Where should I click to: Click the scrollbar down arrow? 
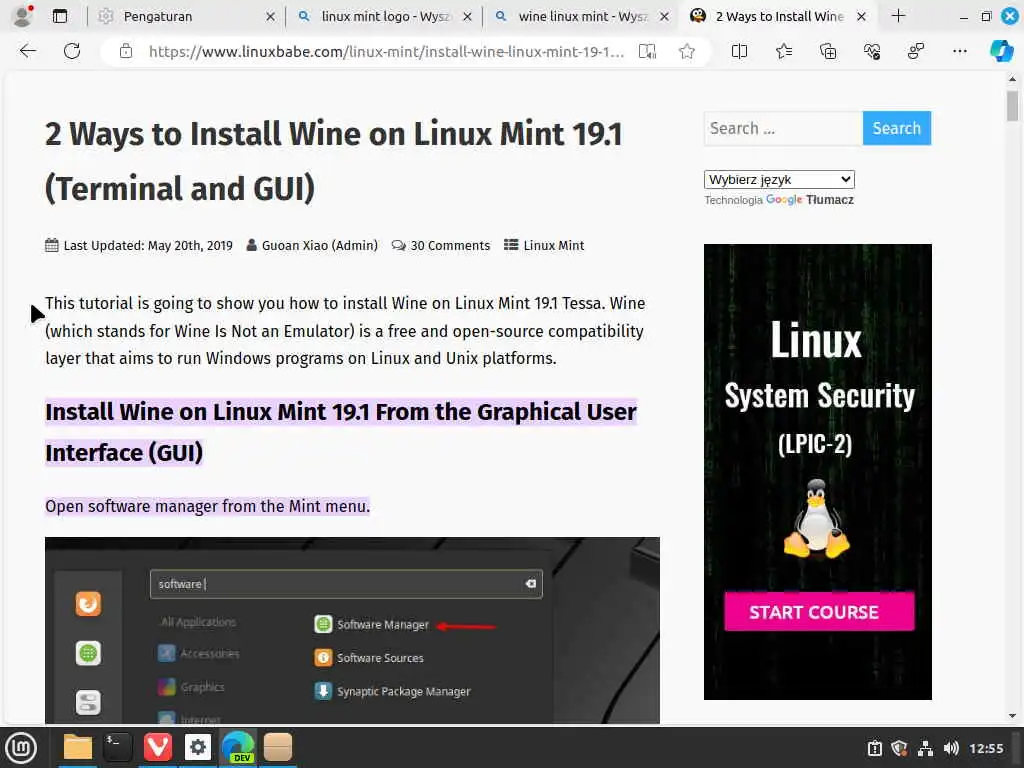(x=1012, y=716)
